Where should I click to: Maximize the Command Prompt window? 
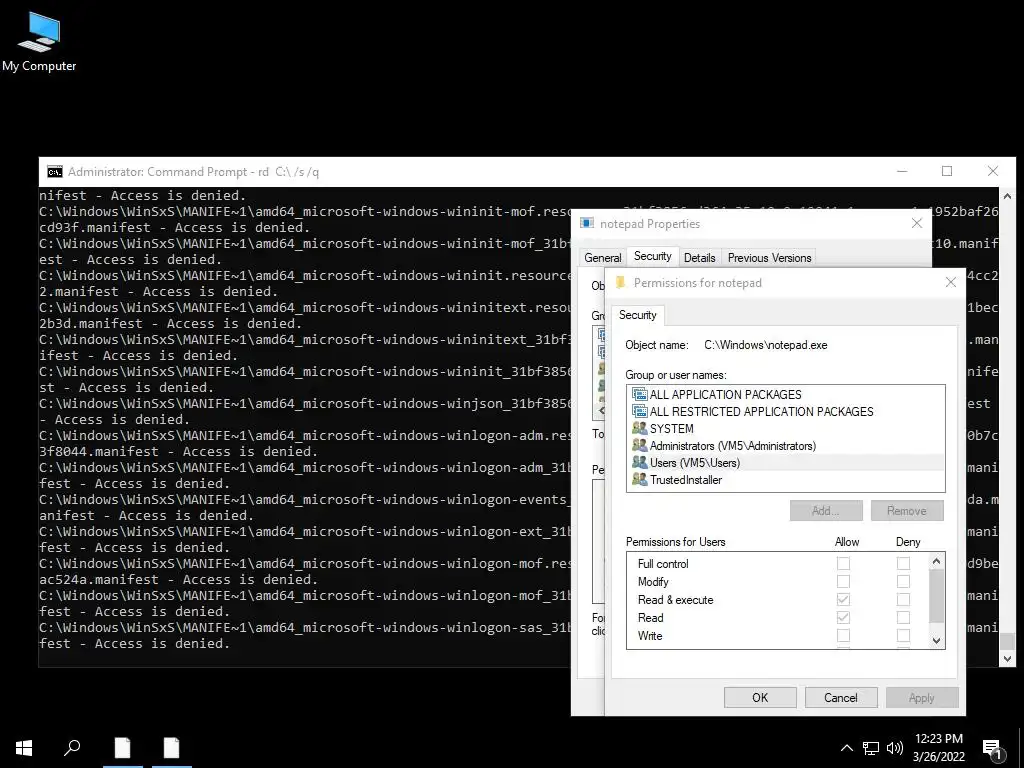click(947, 171)
